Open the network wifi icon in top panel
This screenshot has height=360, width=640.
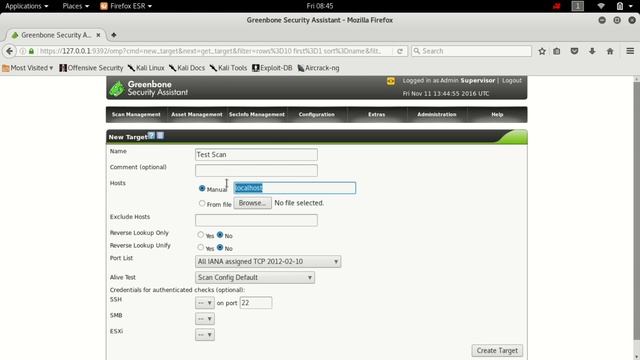point(601,6)
